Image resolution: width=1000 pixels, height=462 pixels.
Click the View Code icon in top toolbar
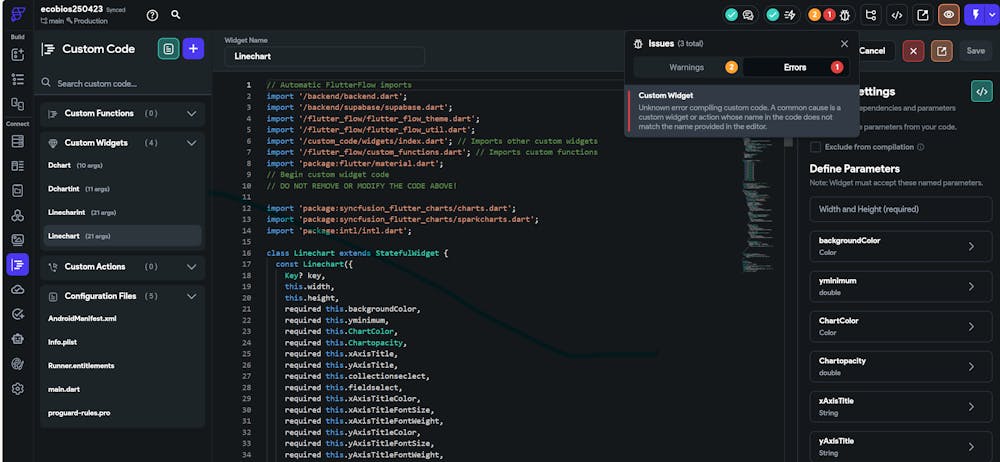click(897, 15)
